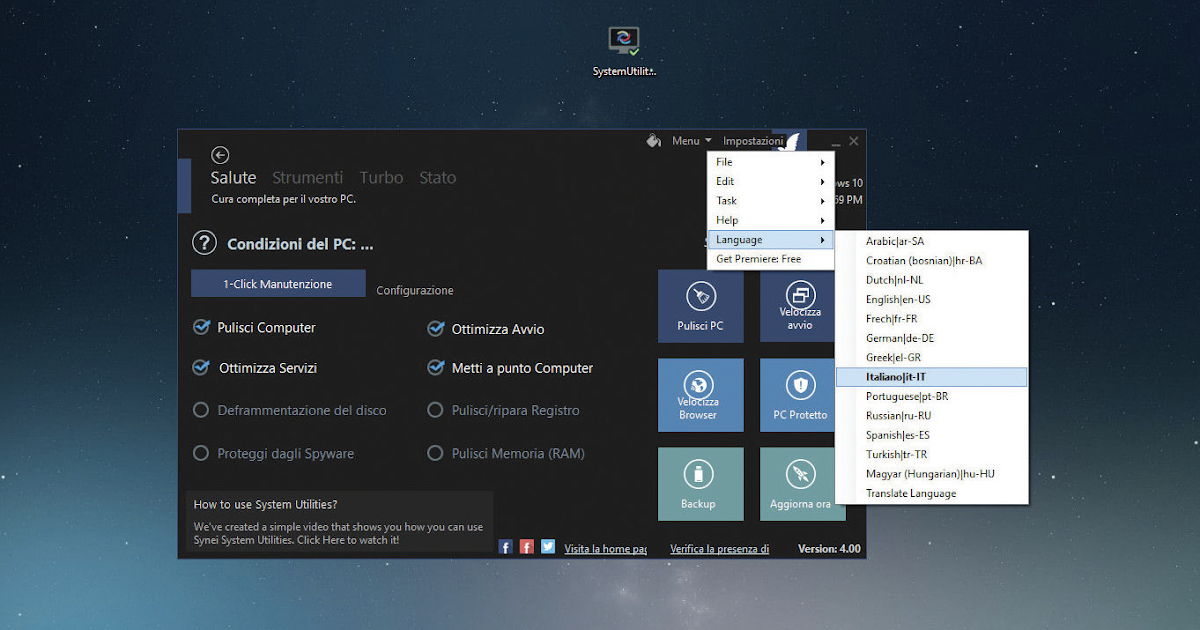Open the Pulisci PC tile

[x=700, y=305]
